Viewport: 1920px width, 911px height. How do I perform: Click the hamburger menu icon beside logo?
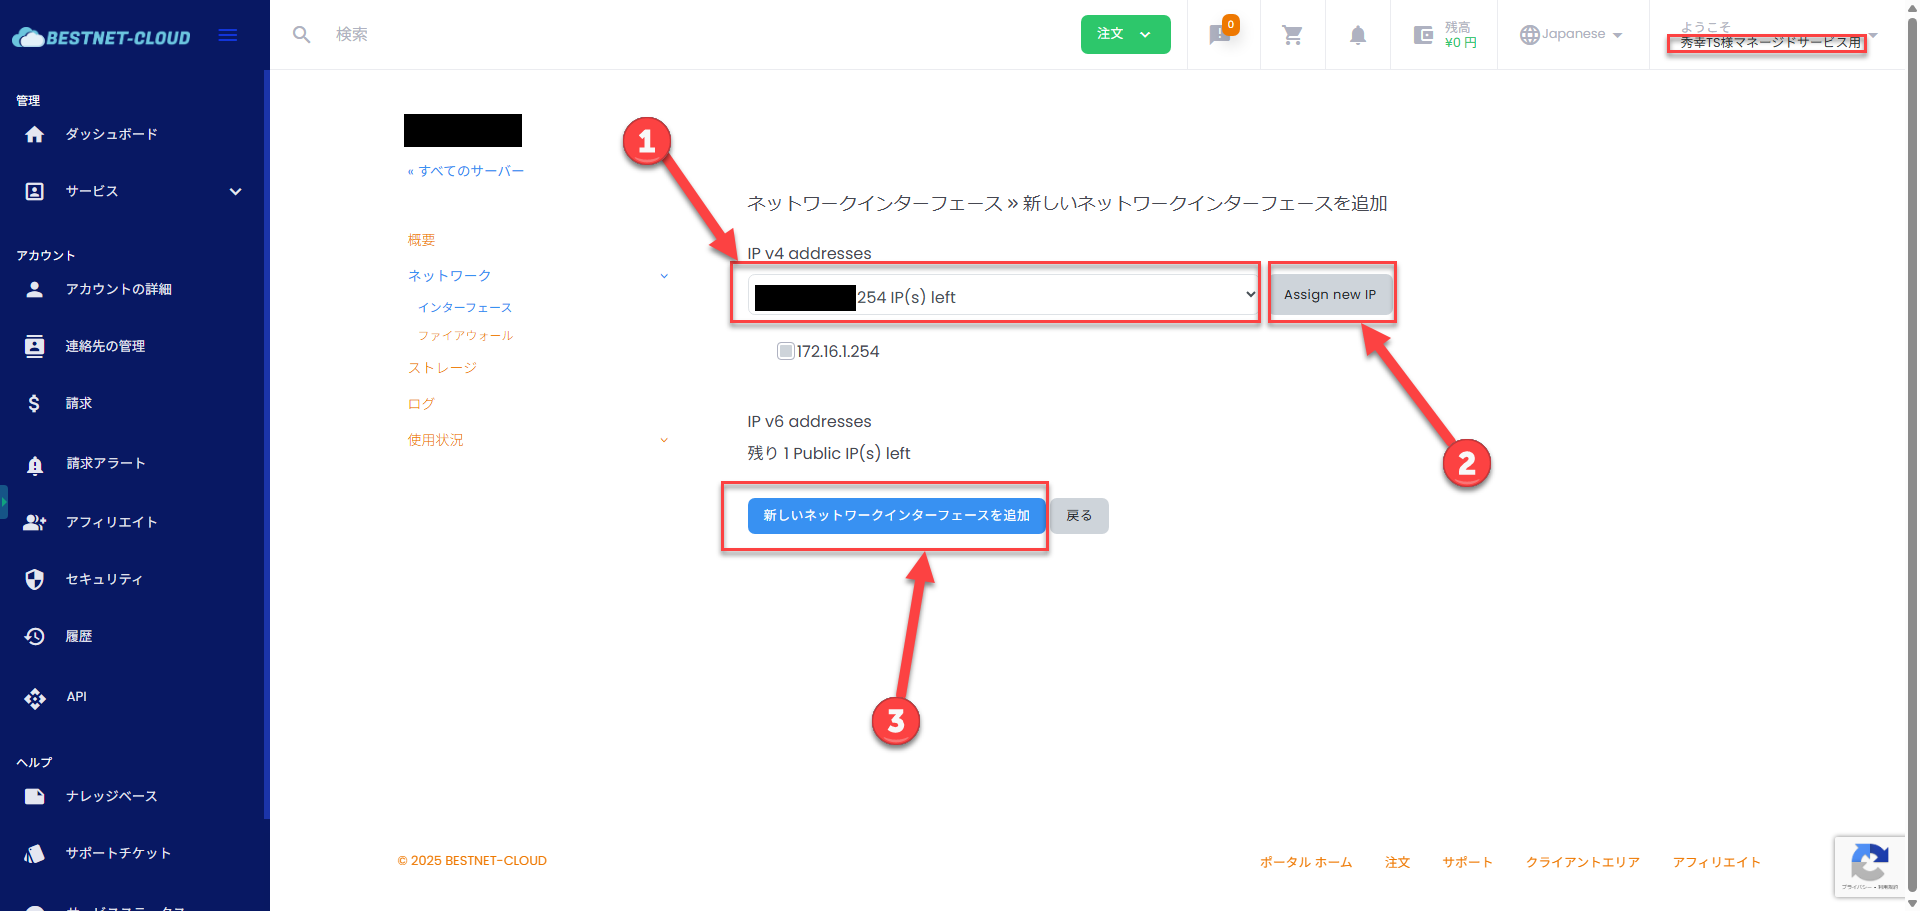(x=228, y=36)
